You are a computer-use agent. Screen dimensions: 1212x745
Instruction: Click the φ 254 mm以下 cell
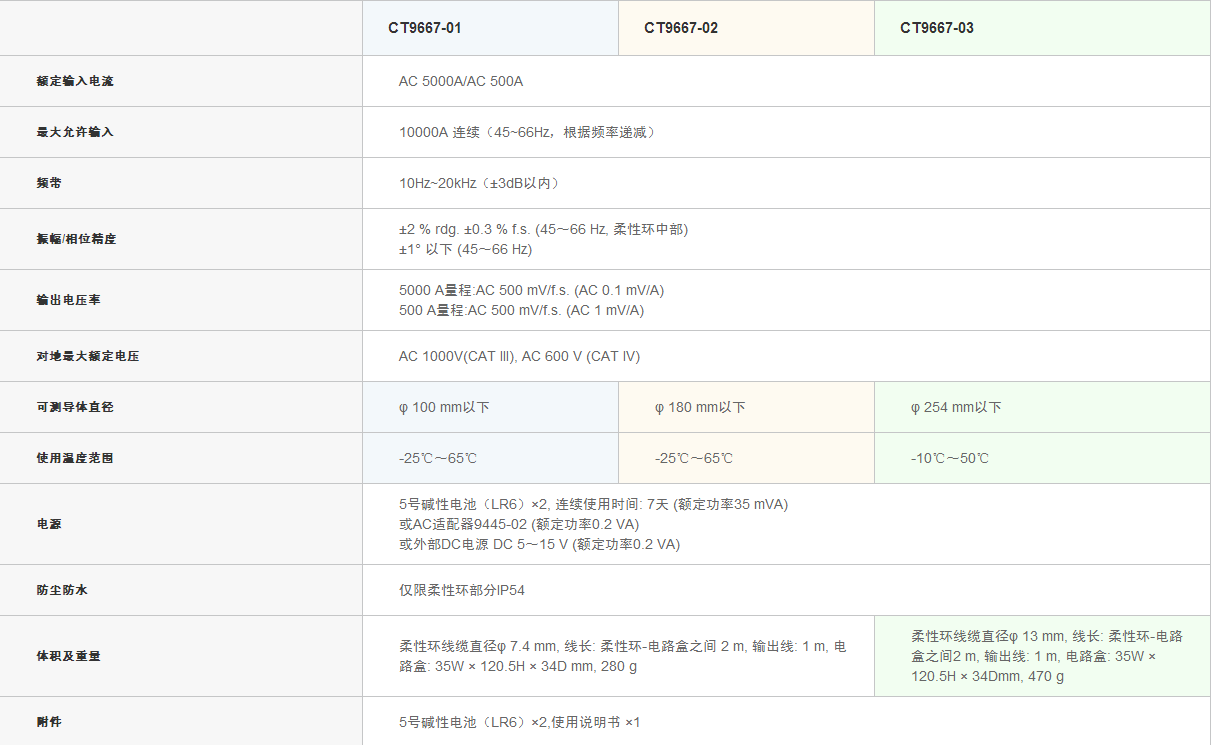pyautogui.click(x=956, y=408)
